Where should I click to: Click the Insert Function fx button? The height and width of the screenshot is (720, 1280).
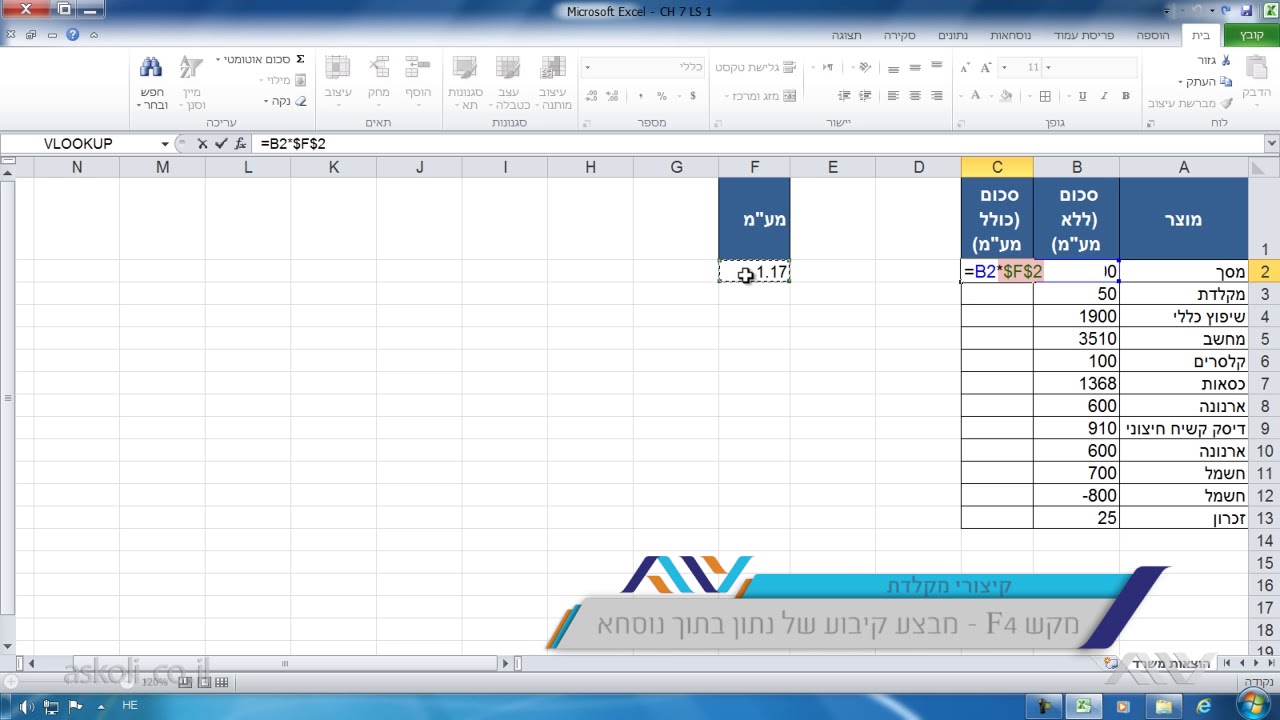(x=240, y=144)
